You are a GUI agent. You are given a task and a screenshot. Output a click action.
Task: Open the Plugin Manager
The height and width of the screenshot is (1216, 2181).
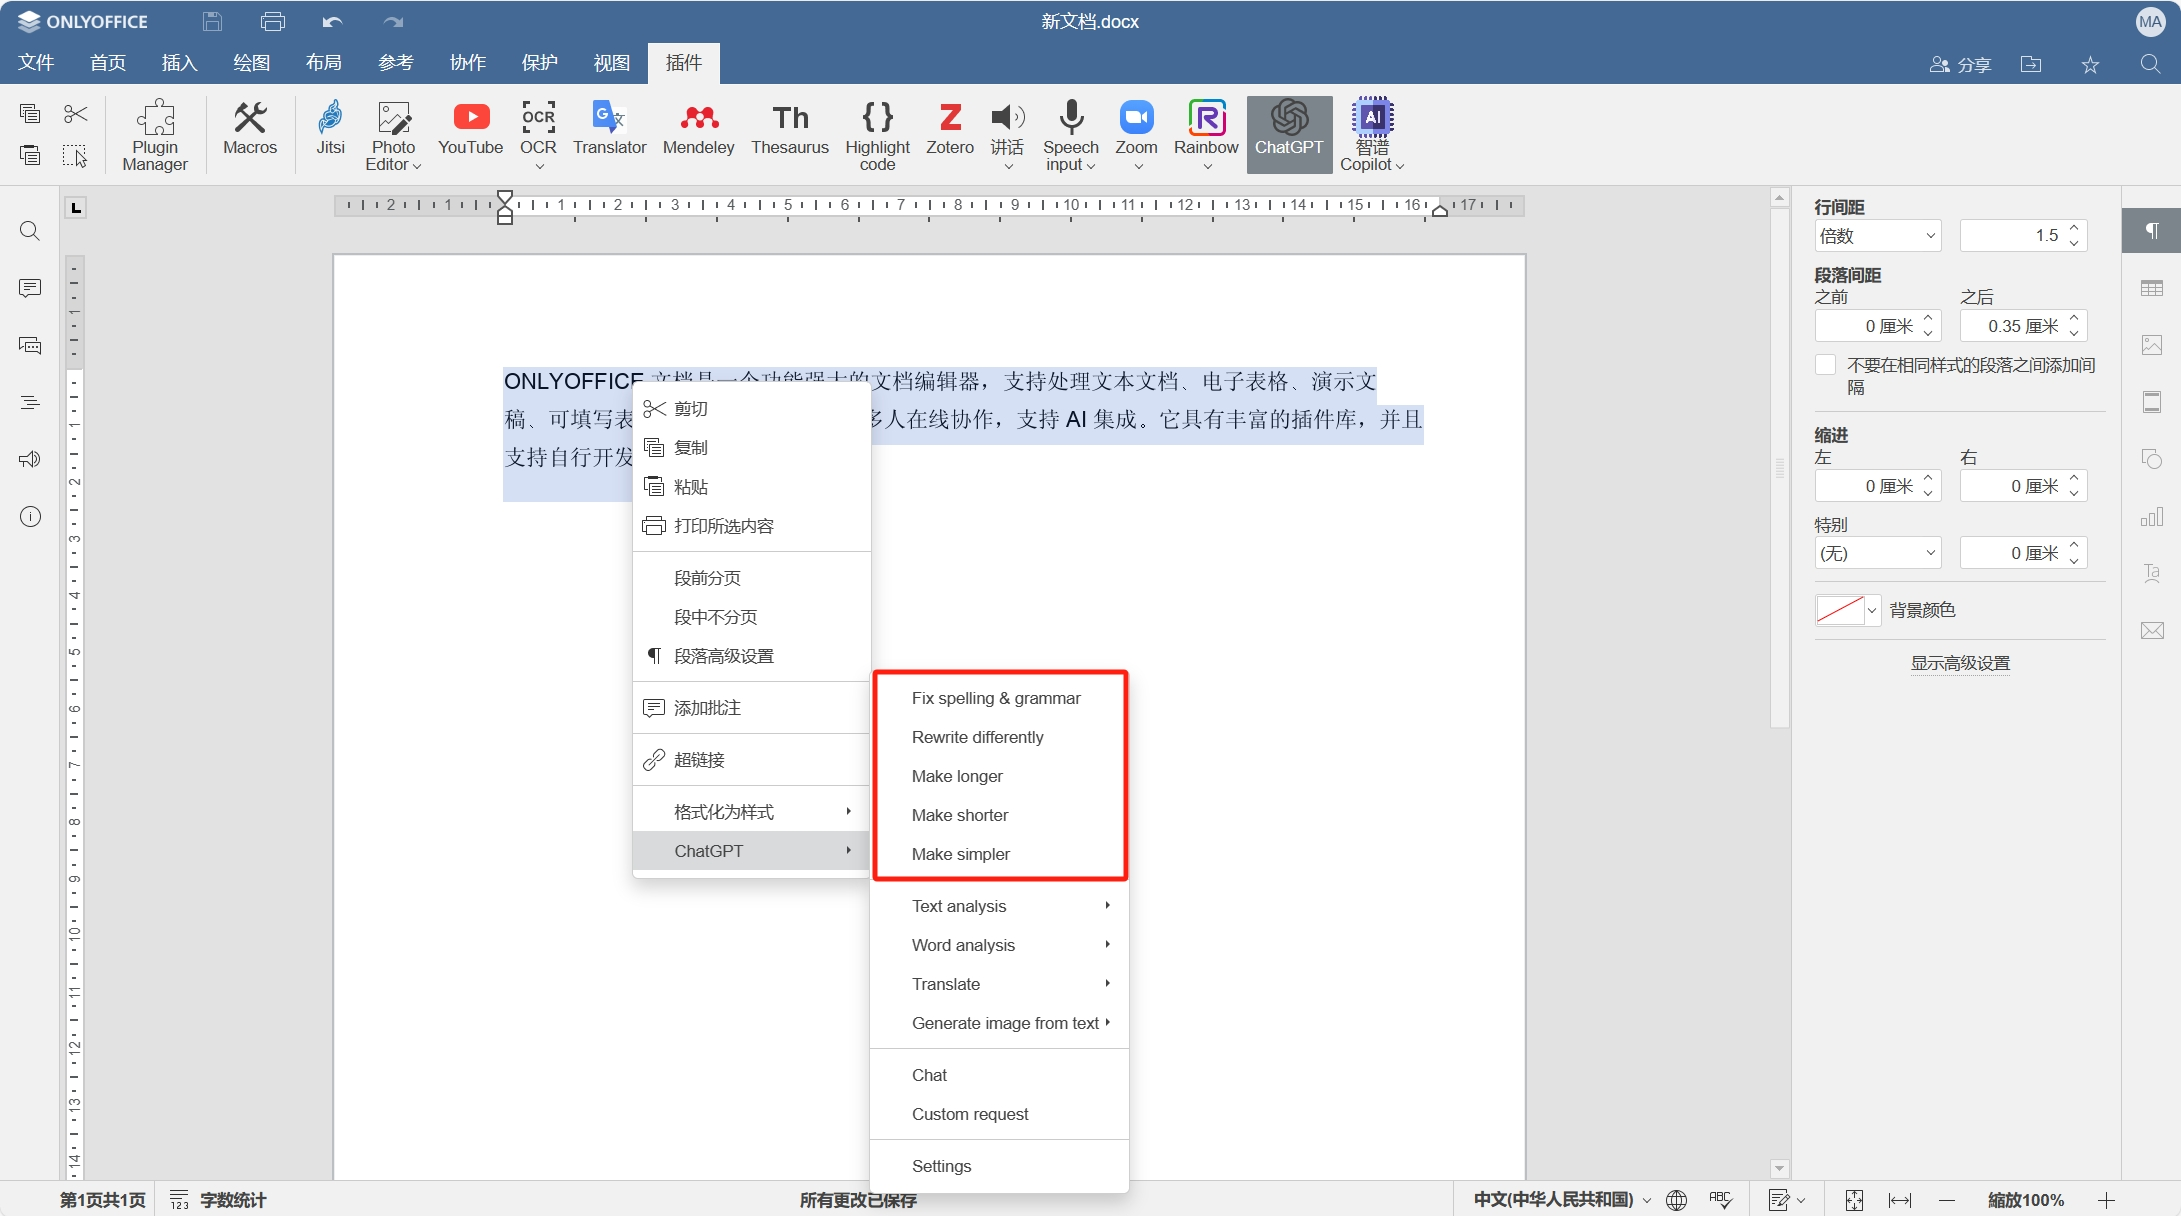pyautogui.click(x=155, y=135)
